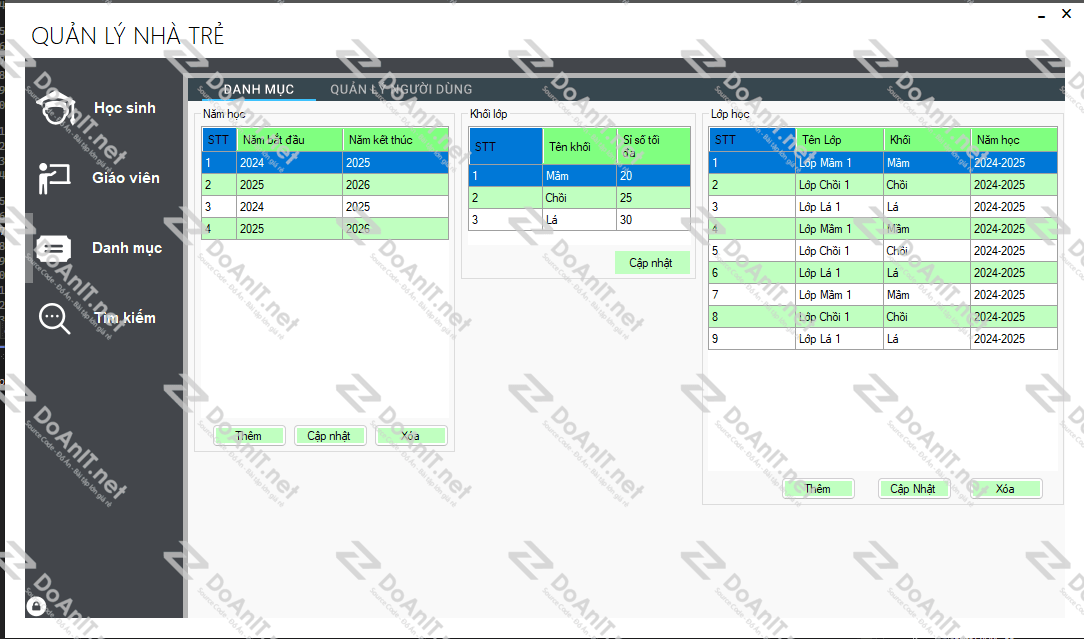The image size is (1084, 639).
Task: Open the Giáo viên section
Action: [x=126, y=178]
